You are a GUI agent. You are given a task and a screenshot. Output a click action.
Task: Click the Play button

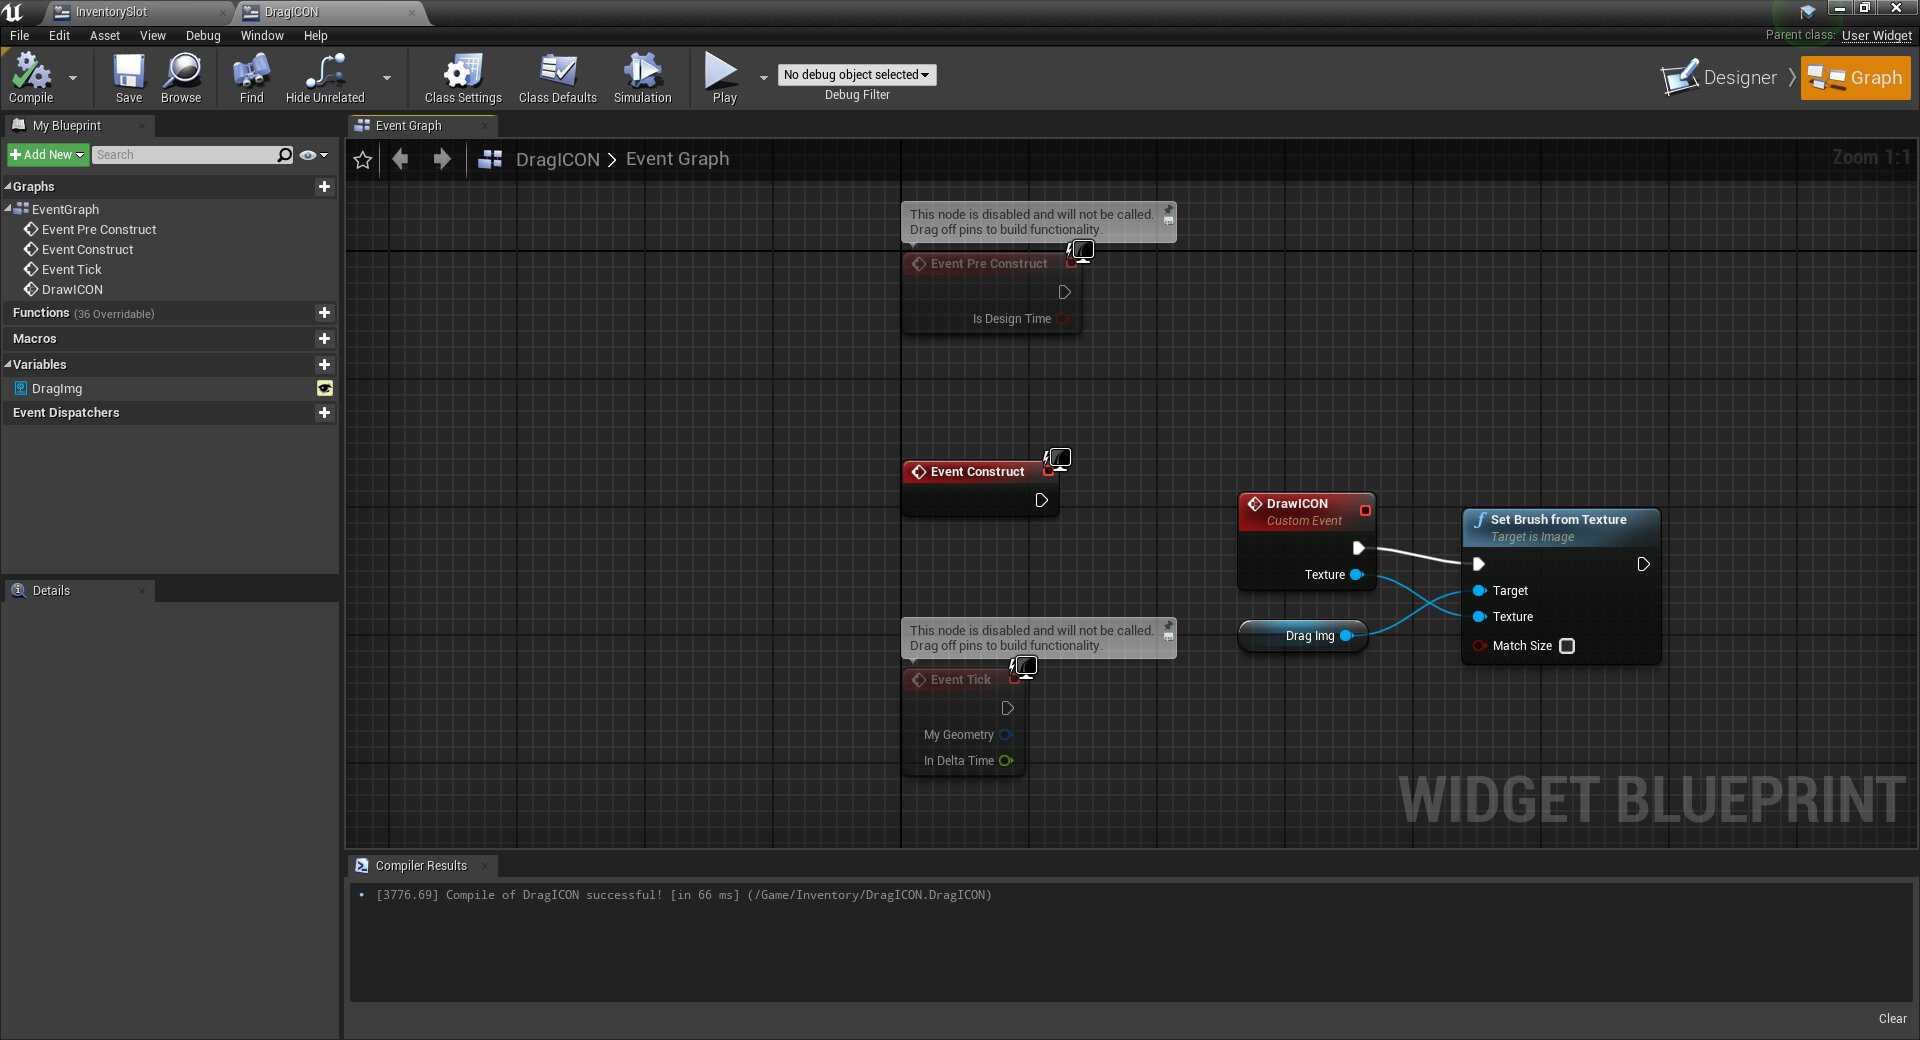723,78
